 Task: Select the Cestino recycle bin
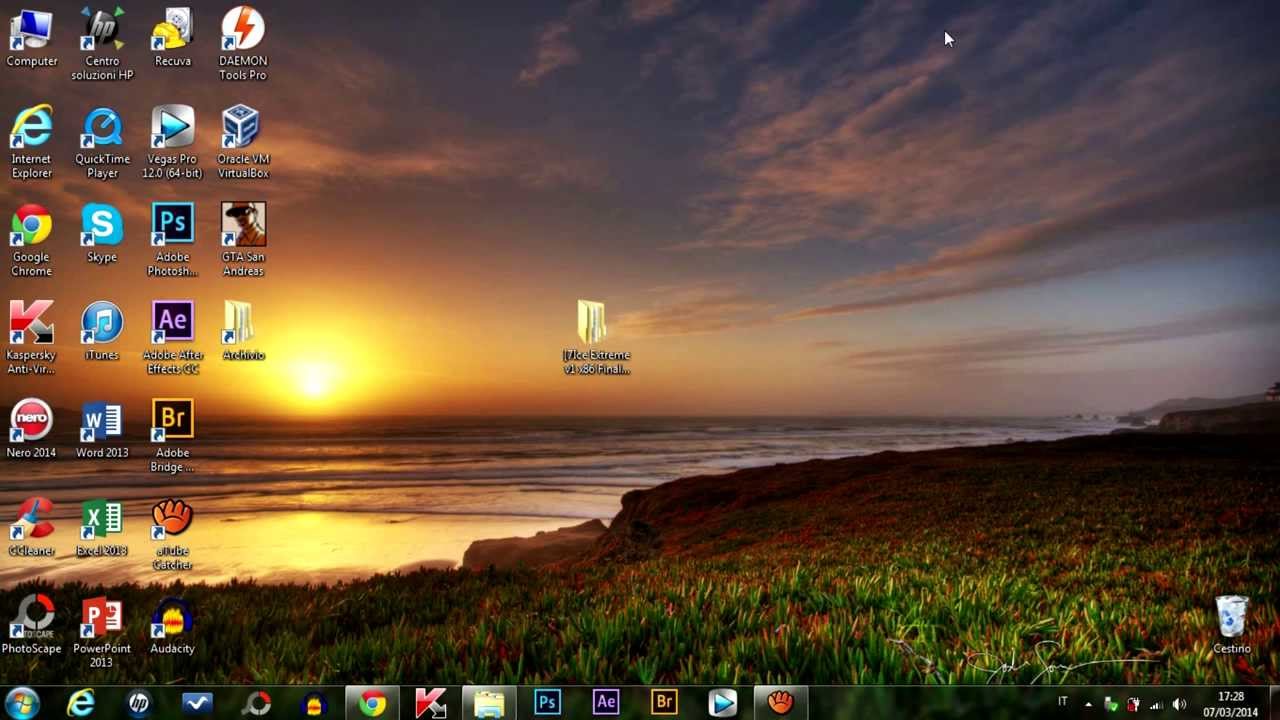pyautogui.click(x=1232, y=626)
